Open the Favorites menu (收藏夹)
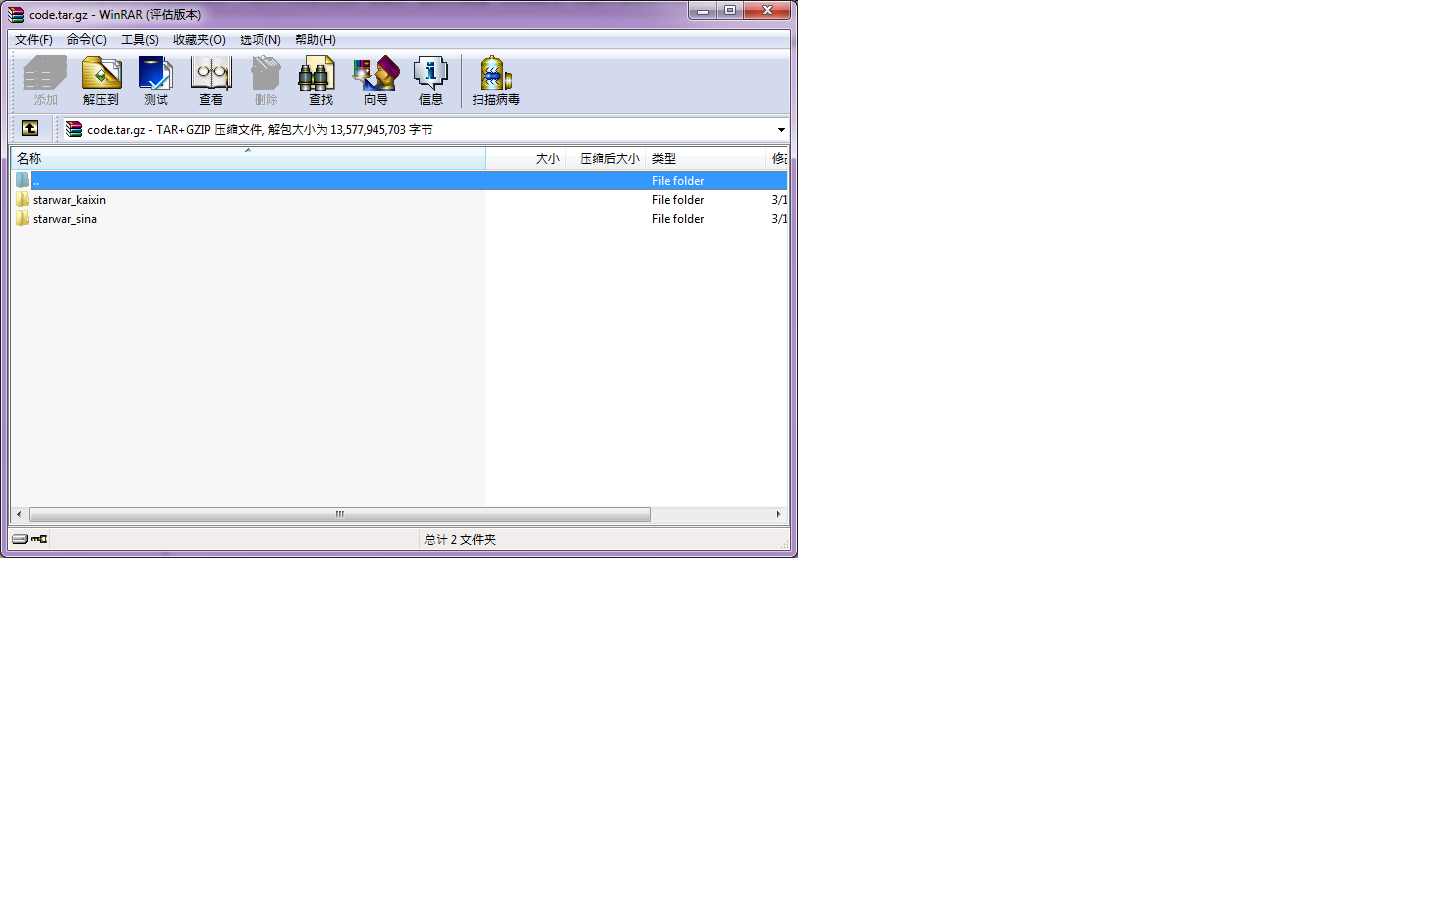Image resolution: width=1440 pixels, height=900 pixels. click(x=199, y=40)
